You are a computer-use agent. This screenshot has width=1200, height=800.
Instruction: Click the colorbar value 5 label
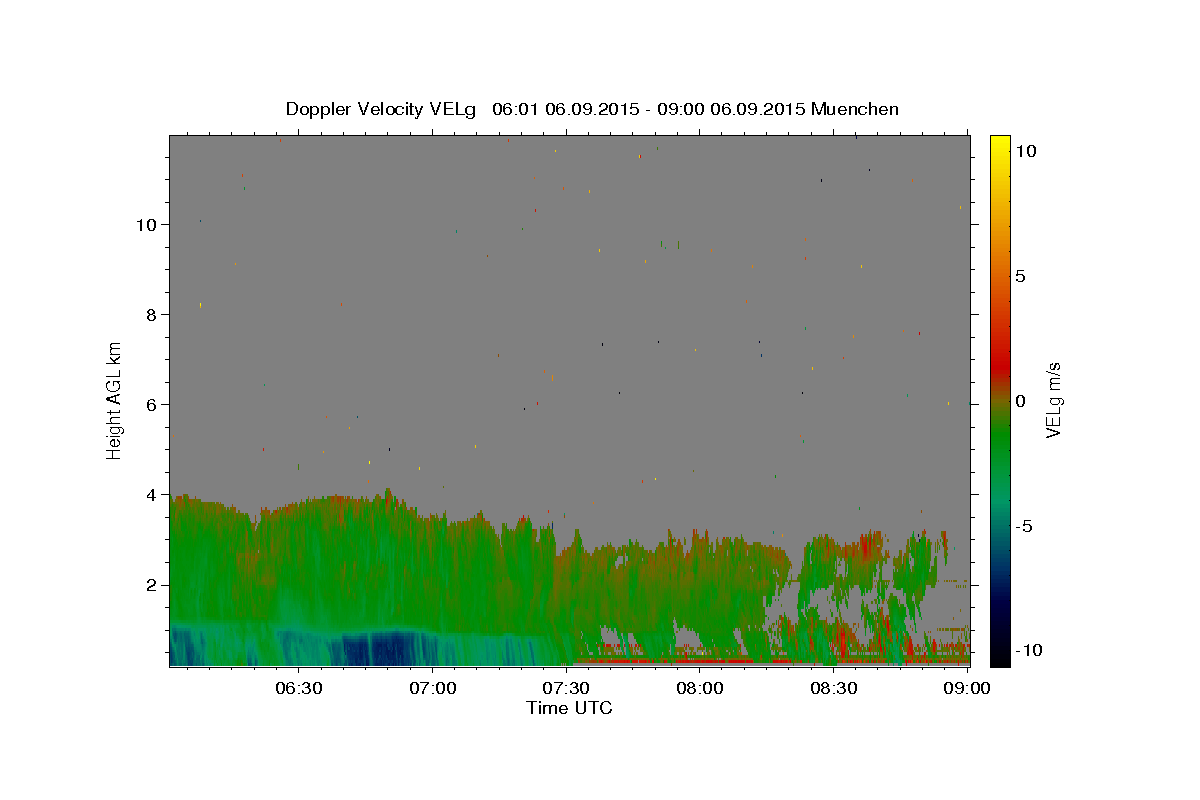point(1020,276)
